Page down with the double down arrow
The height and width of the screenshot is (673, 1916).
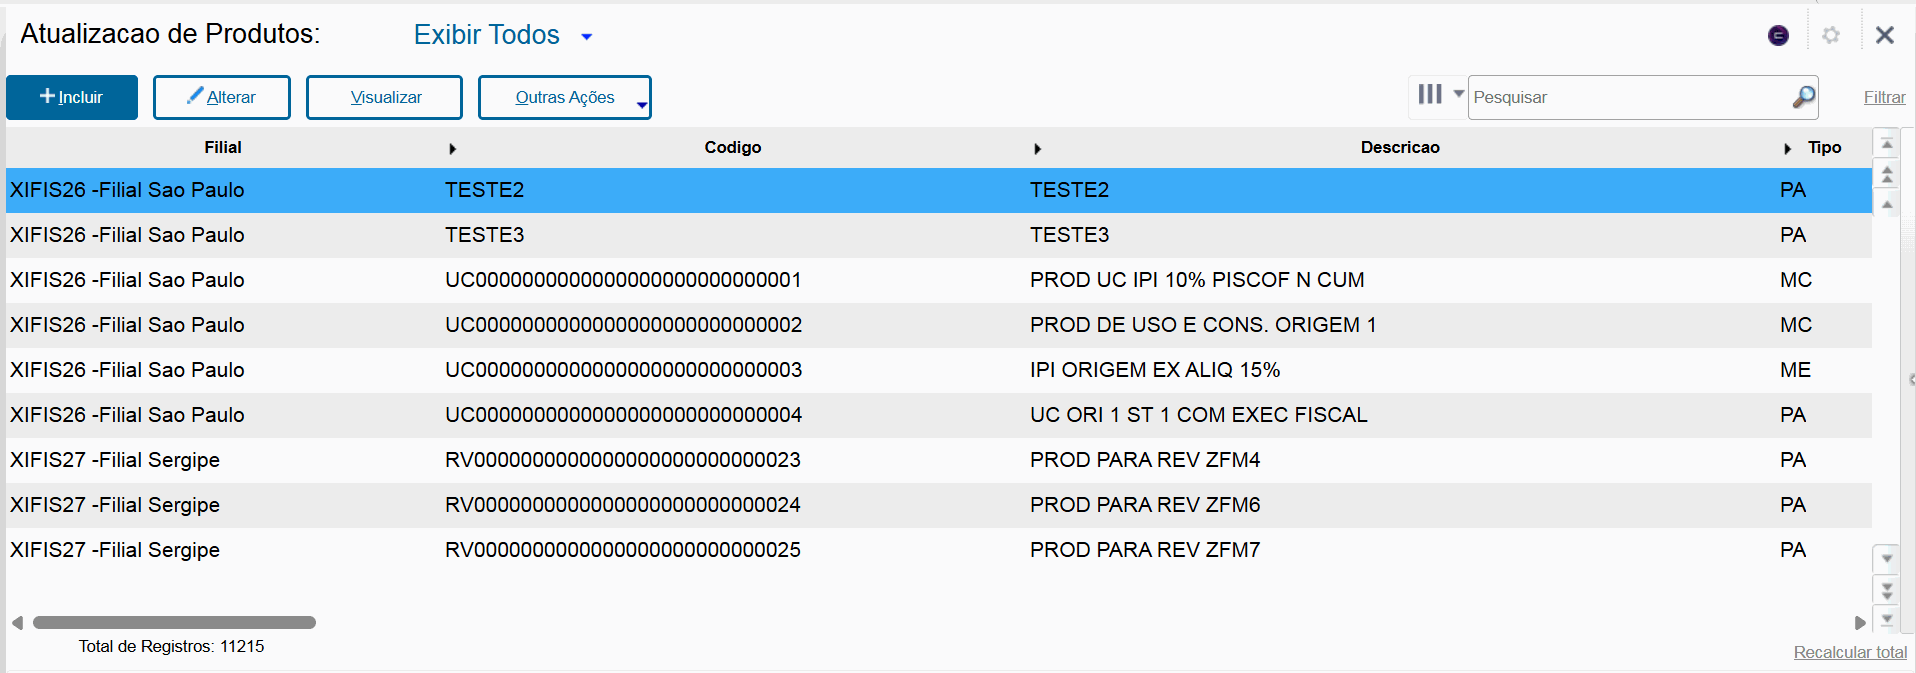tap(1887, 590)
